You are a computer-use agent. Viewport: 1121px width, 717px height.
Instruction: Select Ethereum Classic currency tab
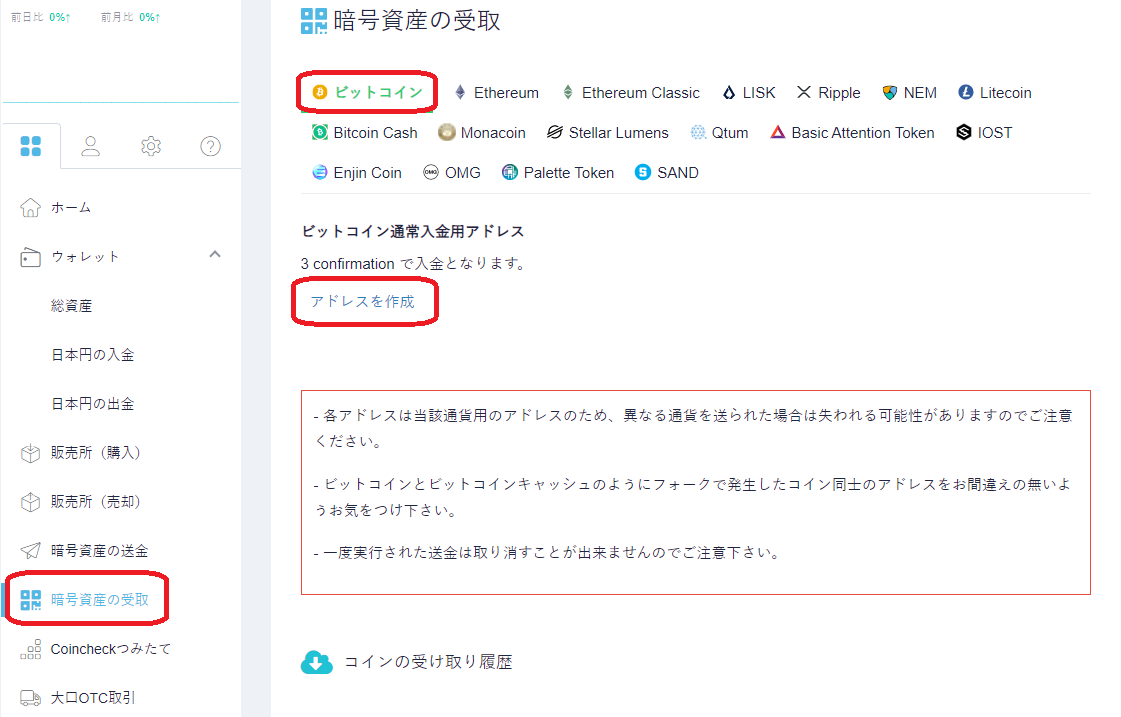click(x=631, y=93)
